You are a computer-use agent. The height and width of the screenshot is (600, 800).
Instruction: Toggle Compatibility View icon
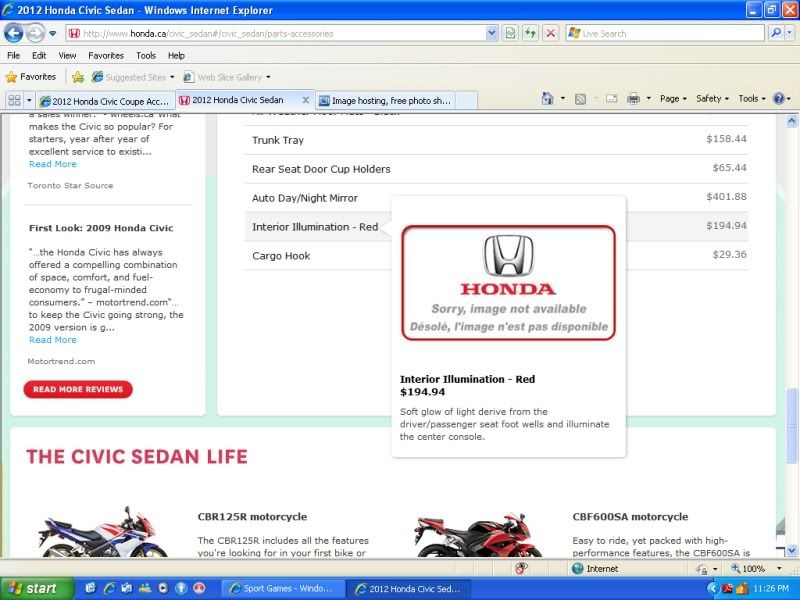tap(510, 33)
